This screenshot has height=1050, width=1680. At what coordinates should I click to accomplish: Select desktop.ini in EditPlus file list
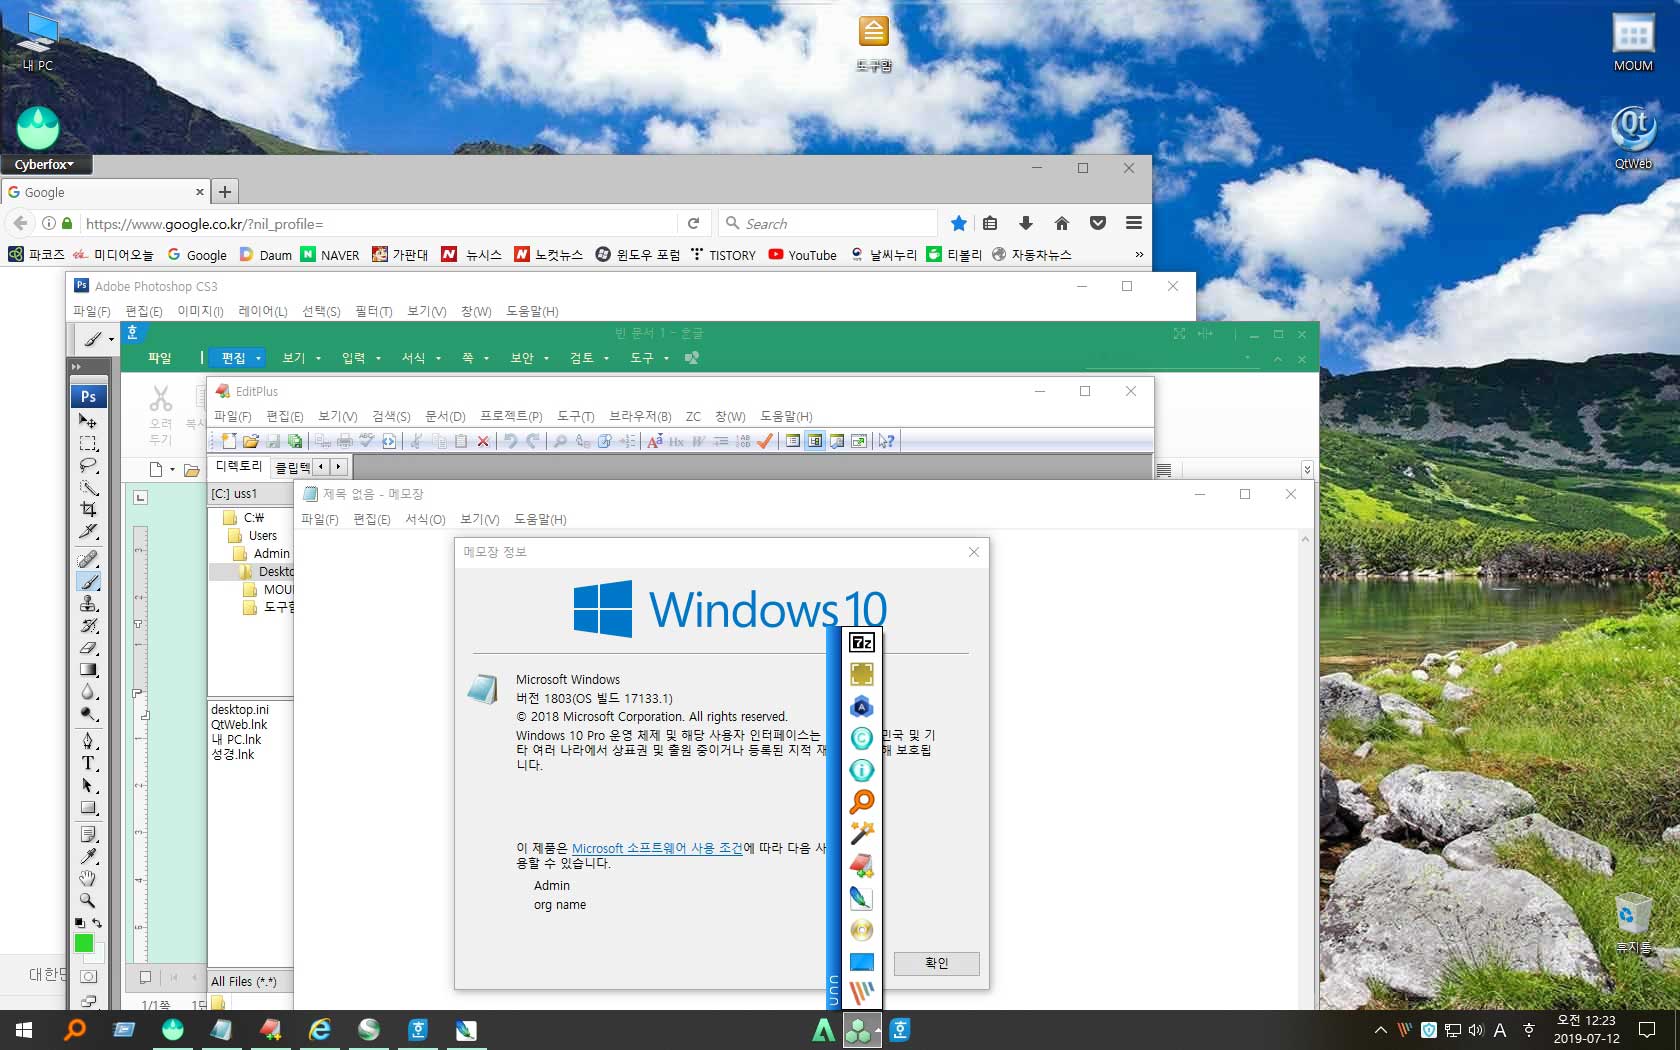[240, 710]
